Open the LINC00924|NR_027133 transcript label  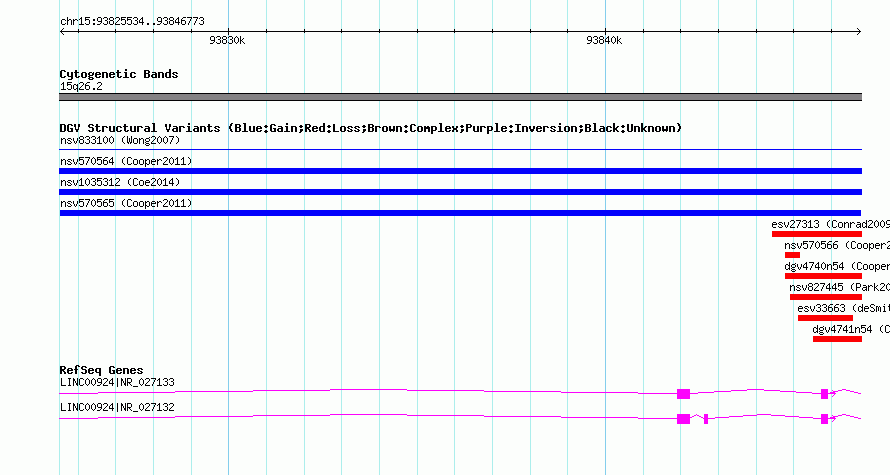pyautogui.click(x=117, y=382)
